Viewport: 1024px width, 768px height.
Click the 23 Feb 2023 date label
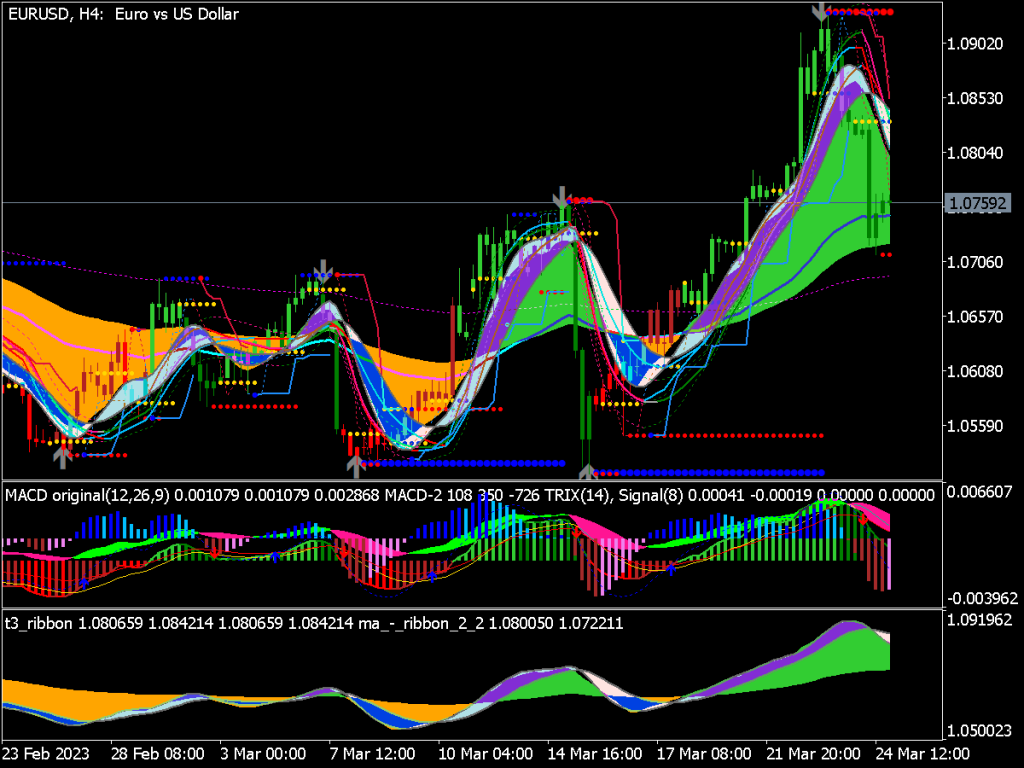point(44,752)
